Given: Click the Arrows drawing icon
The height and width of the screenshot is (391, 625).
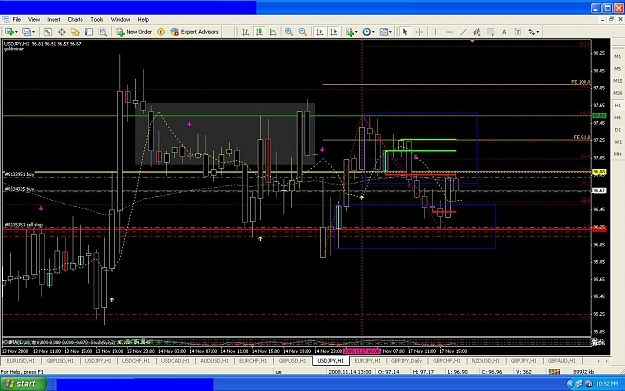Looking at the screenshot, I should click(532, 32).
